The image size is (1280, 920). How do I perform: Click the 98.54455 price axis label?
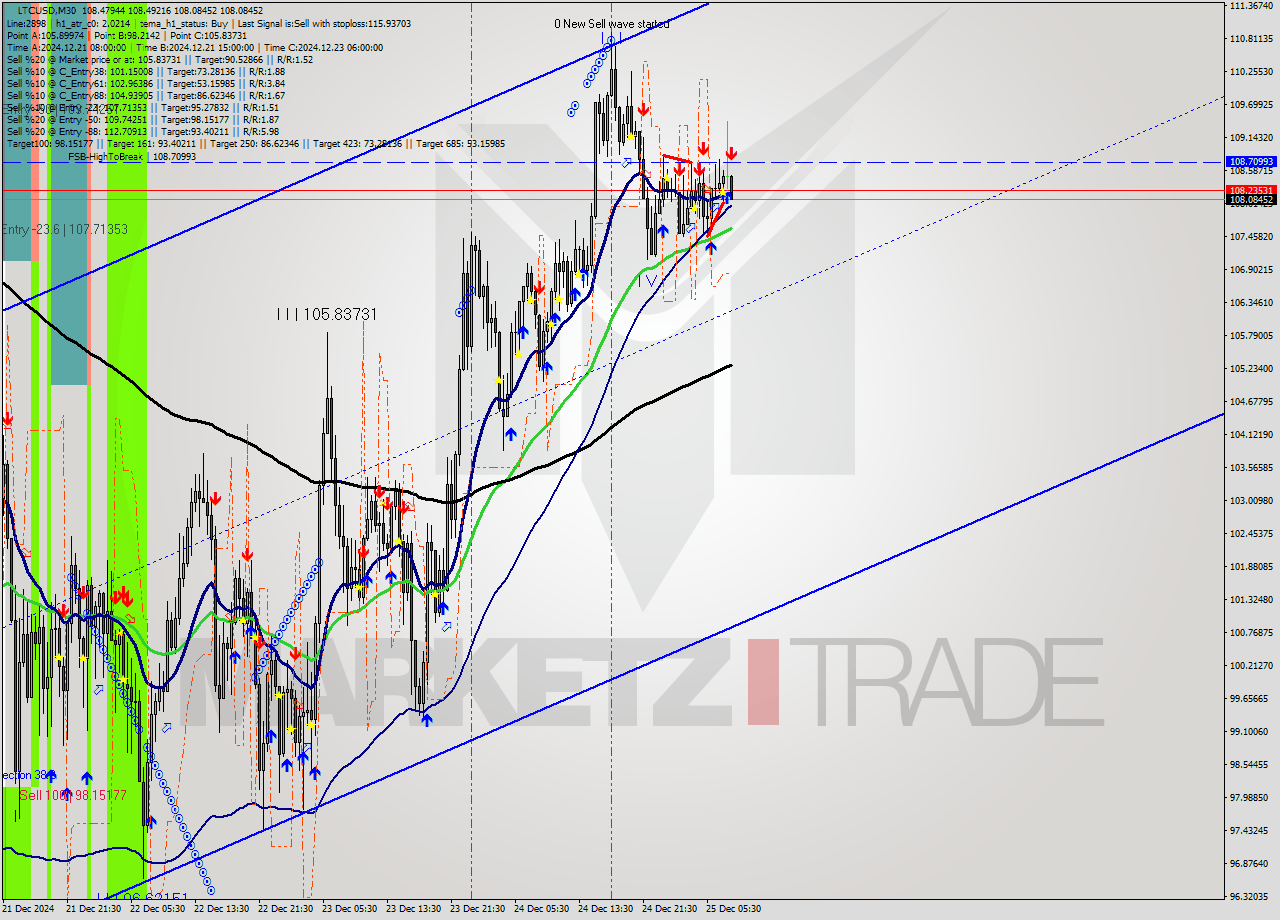(1251, 764)
